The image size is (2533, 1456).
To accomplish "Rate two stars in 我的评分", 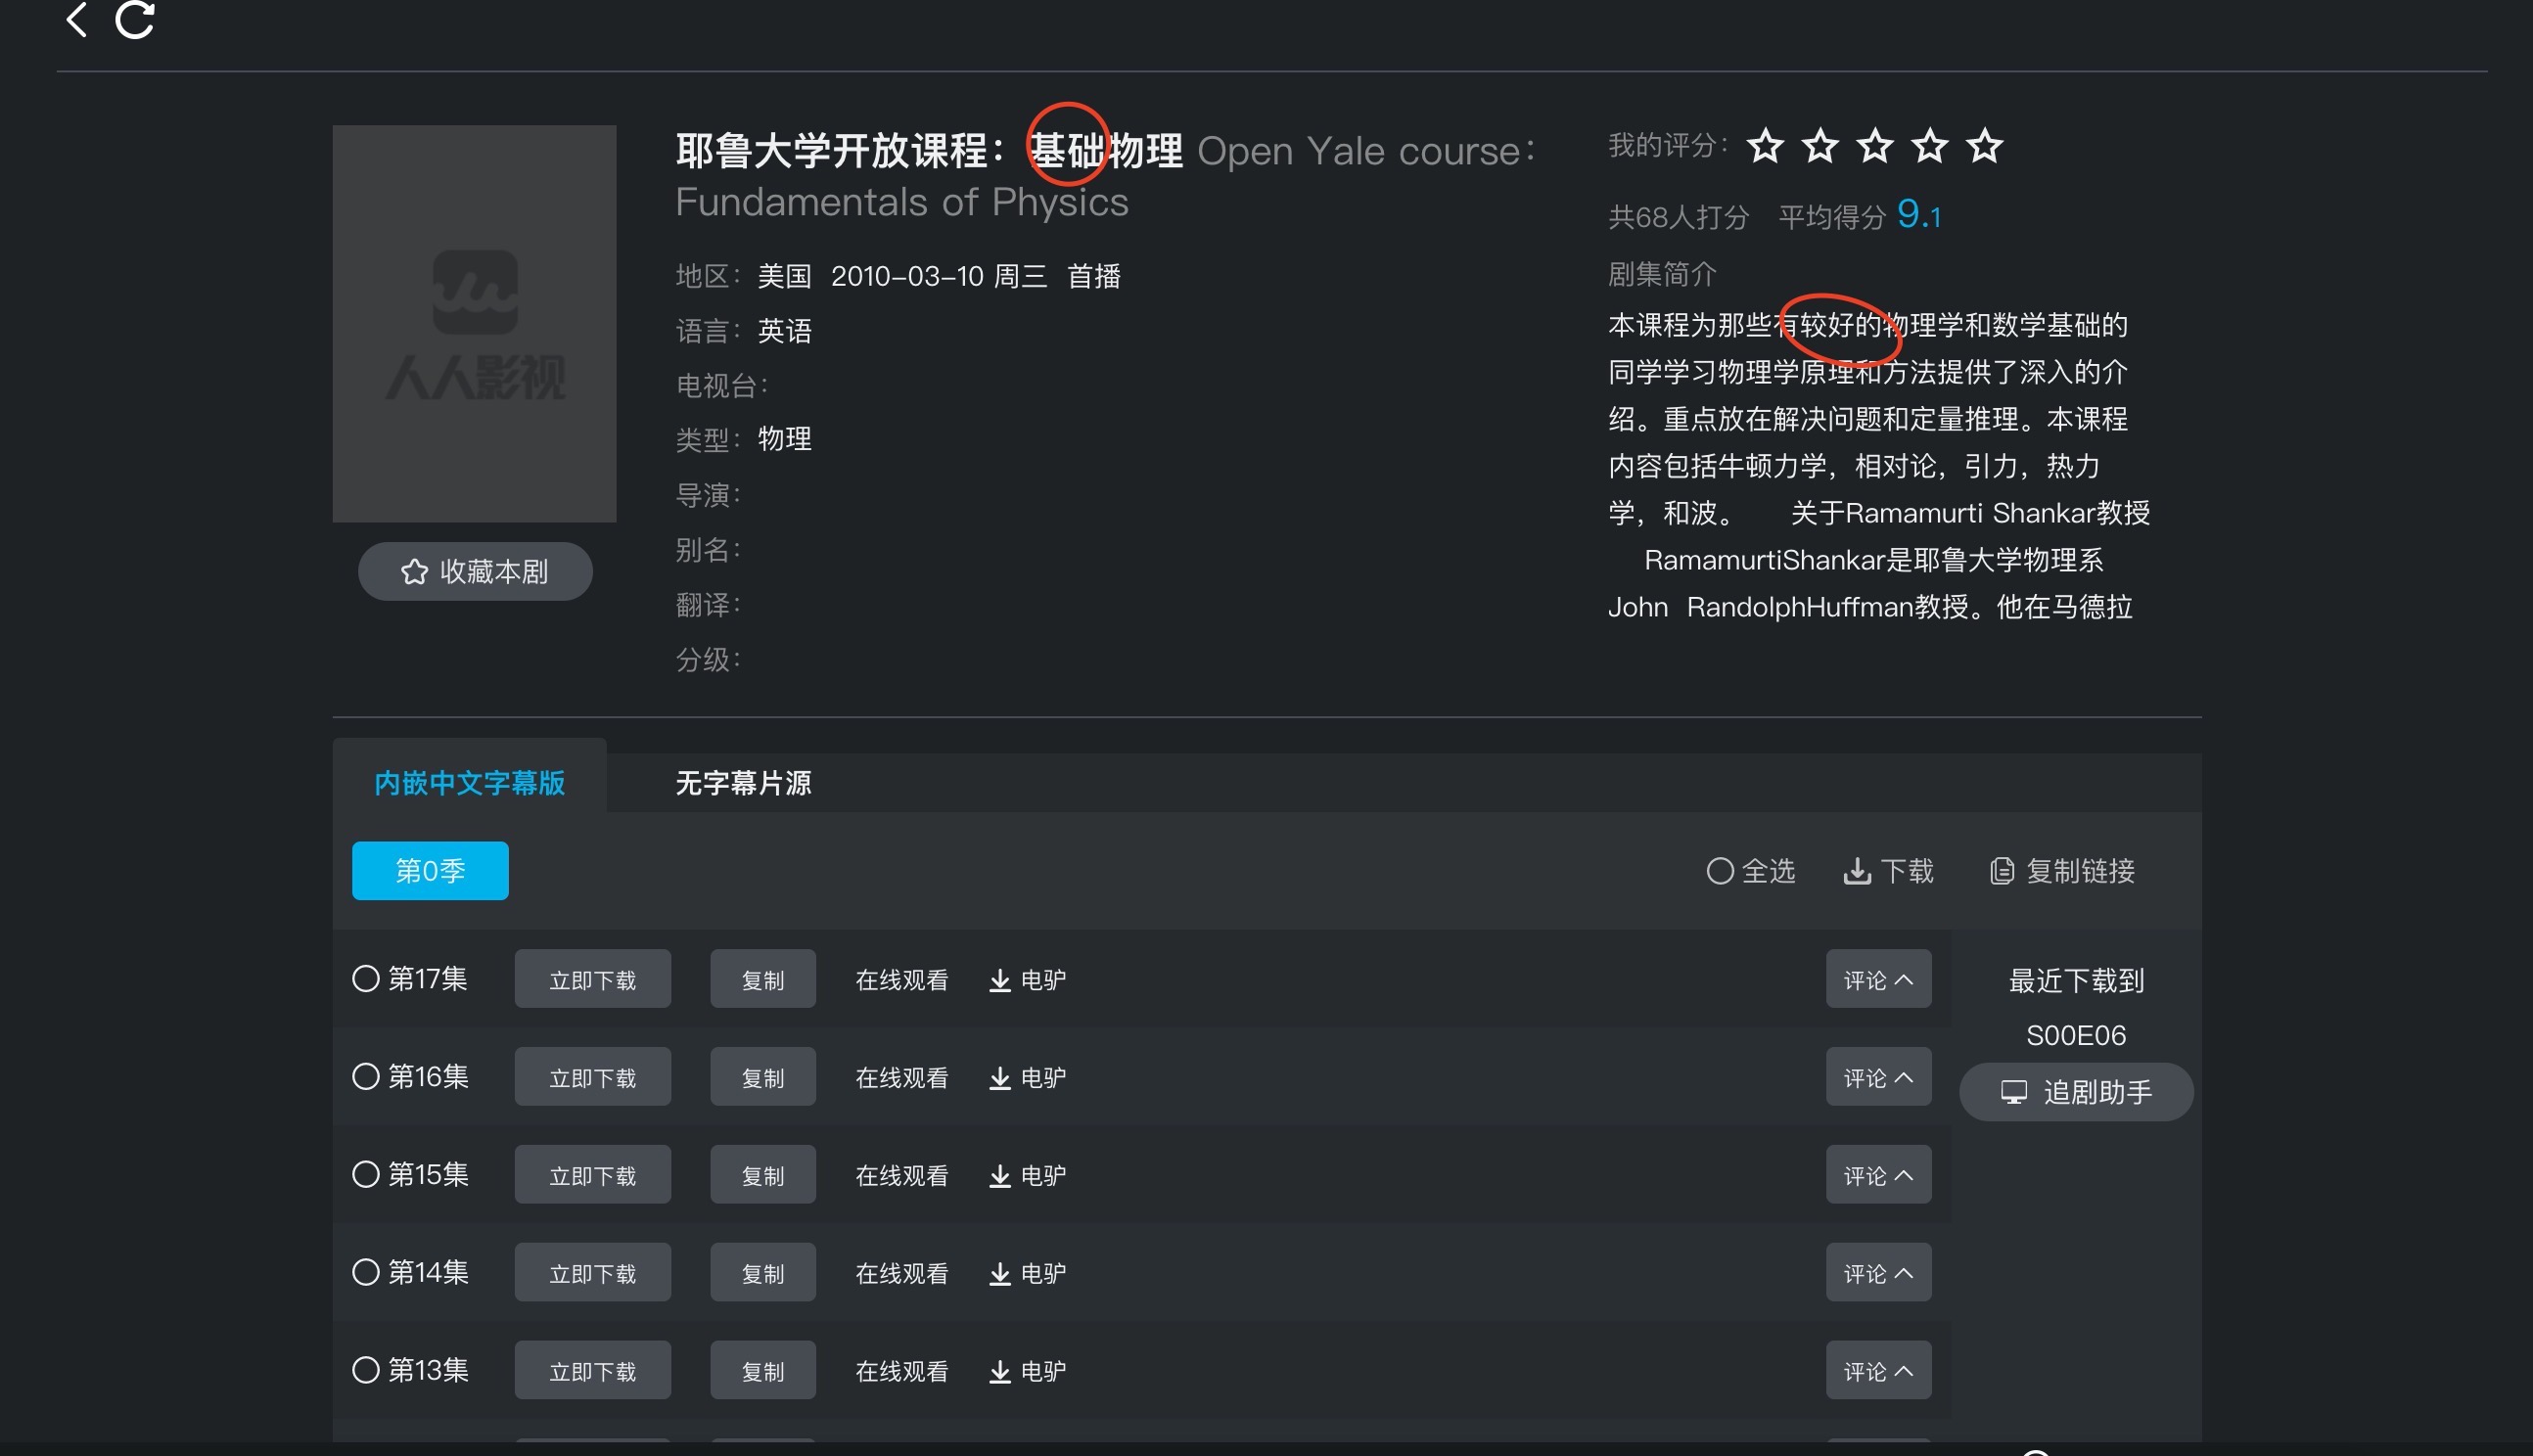I will click(1820, 146).
